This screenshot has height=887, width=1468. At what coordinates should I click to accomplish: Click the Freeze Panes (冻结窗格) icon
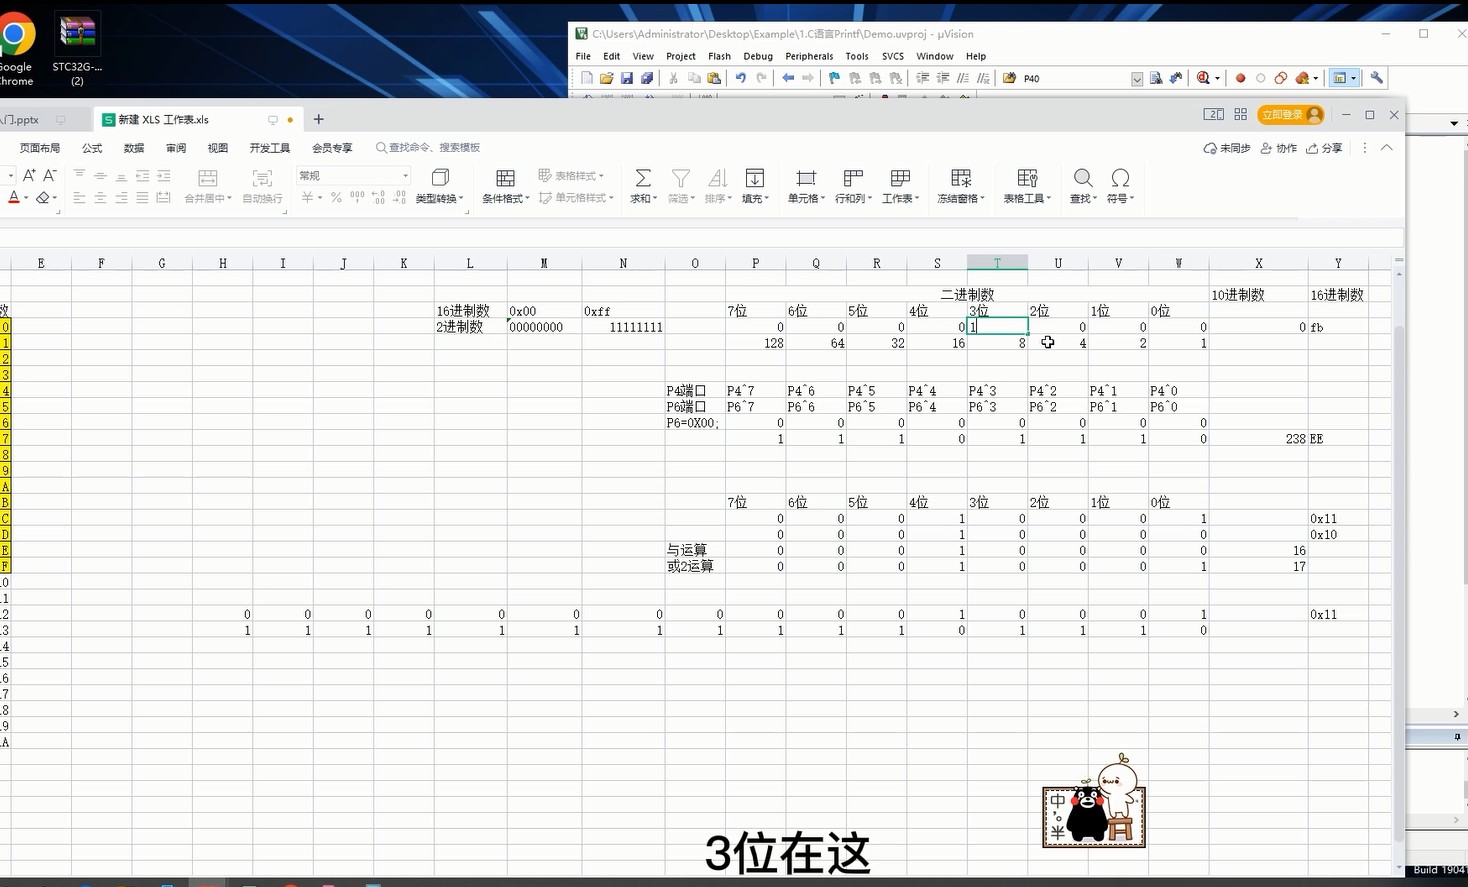click(x=961, y=178)
